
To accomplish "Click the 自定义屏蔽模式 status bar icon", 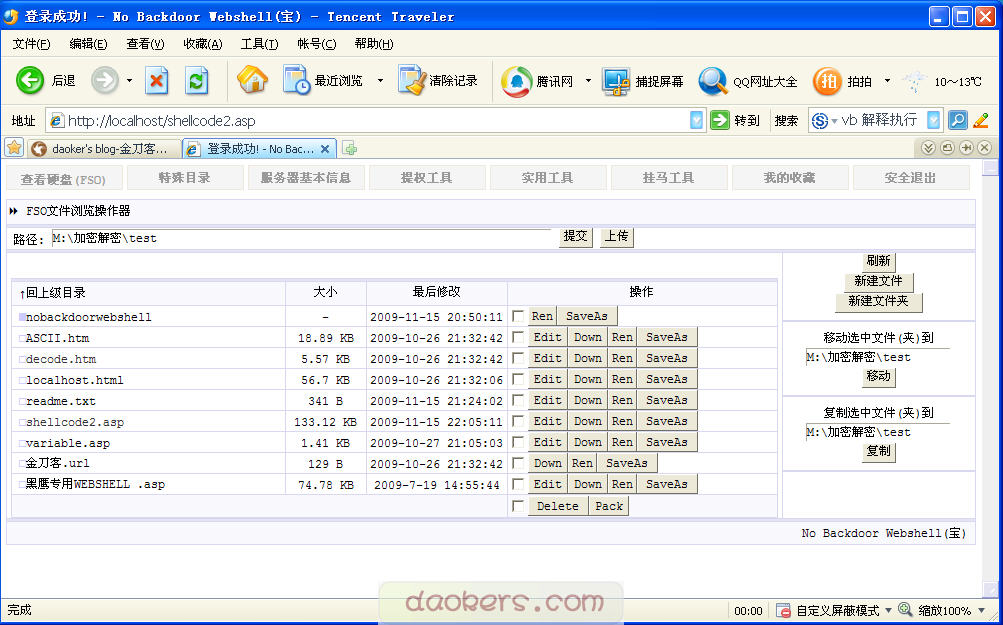I will tap(784, 610).
